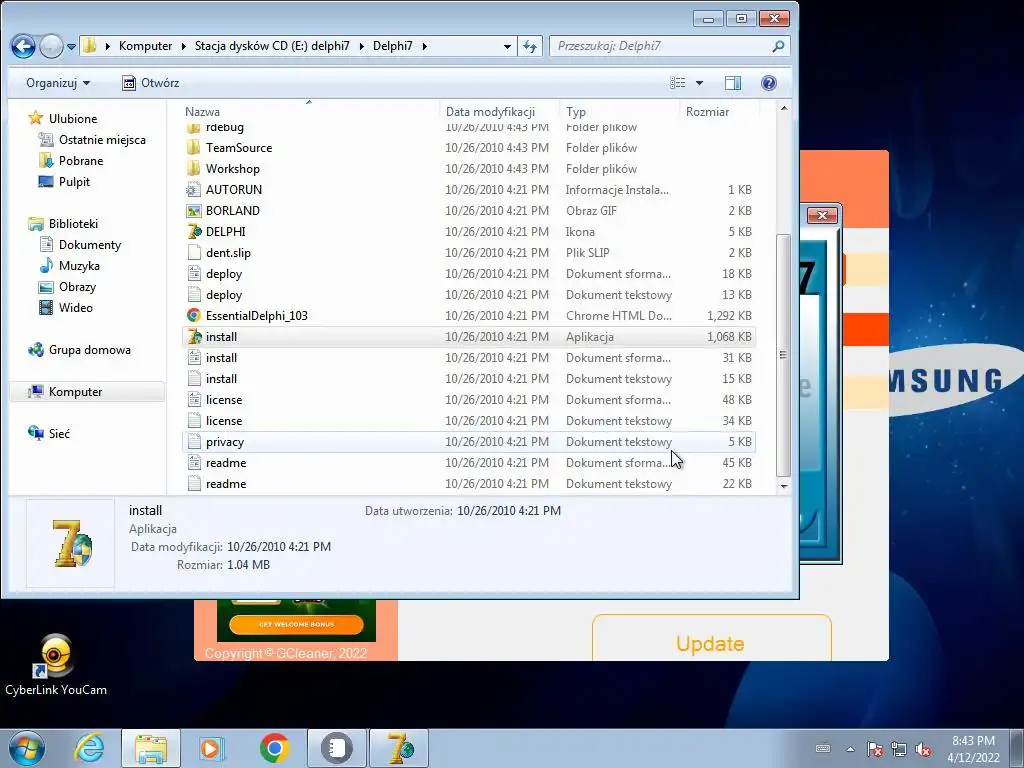Launch Internet Explorer from the taskbar
1024x768 pixels.
[x=89, y=748]
